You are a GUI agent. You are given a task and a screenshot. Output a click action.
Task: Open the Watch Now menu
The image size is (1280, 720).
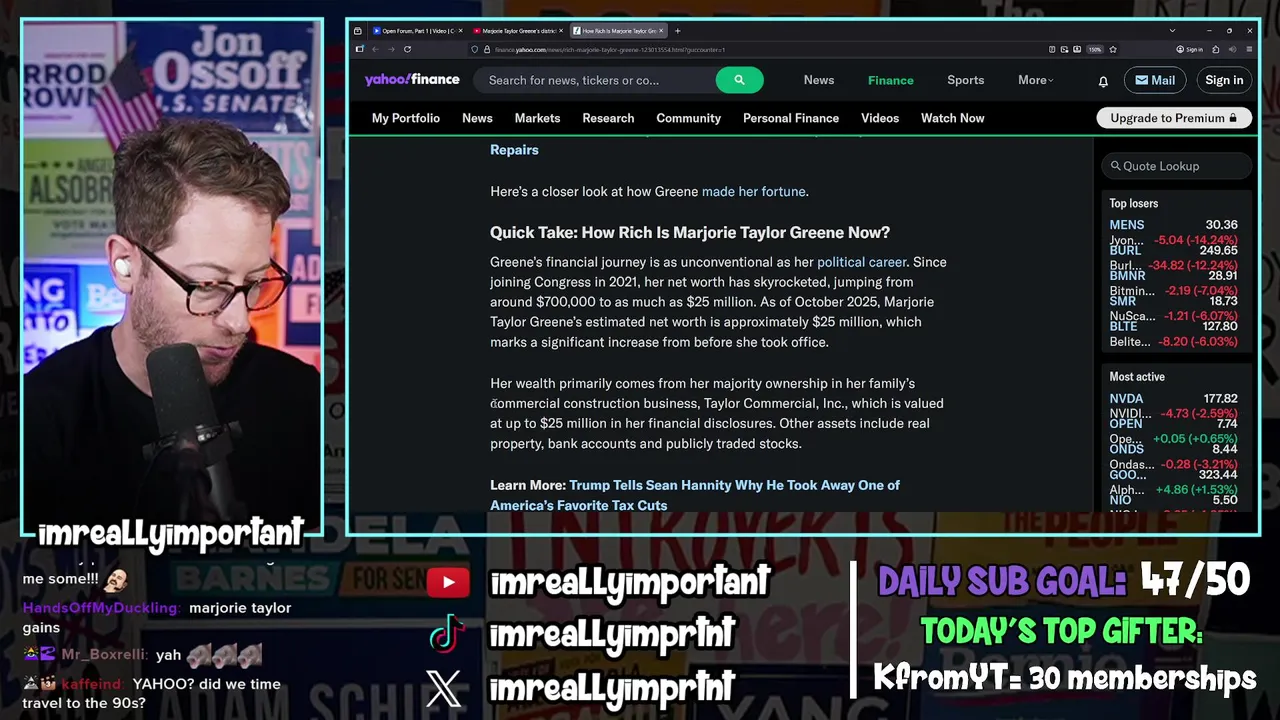(x=952, y=118)
